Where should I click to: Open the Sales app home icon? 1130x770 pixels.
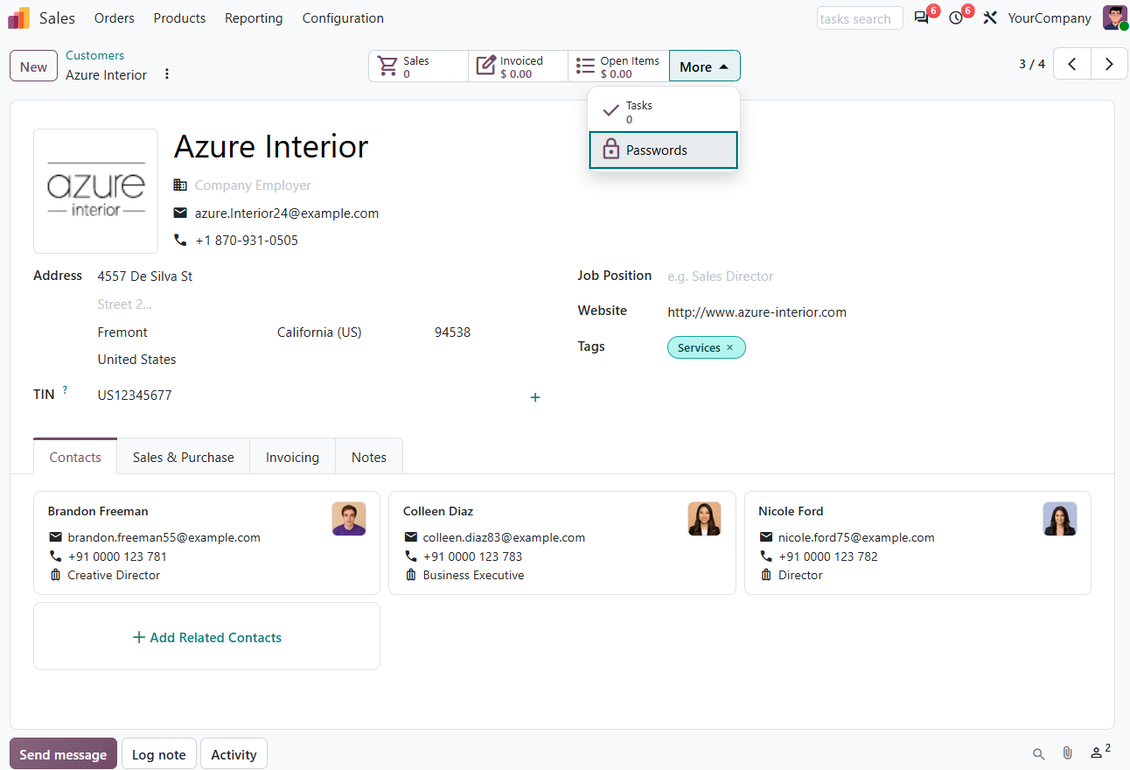coord(19,18)
